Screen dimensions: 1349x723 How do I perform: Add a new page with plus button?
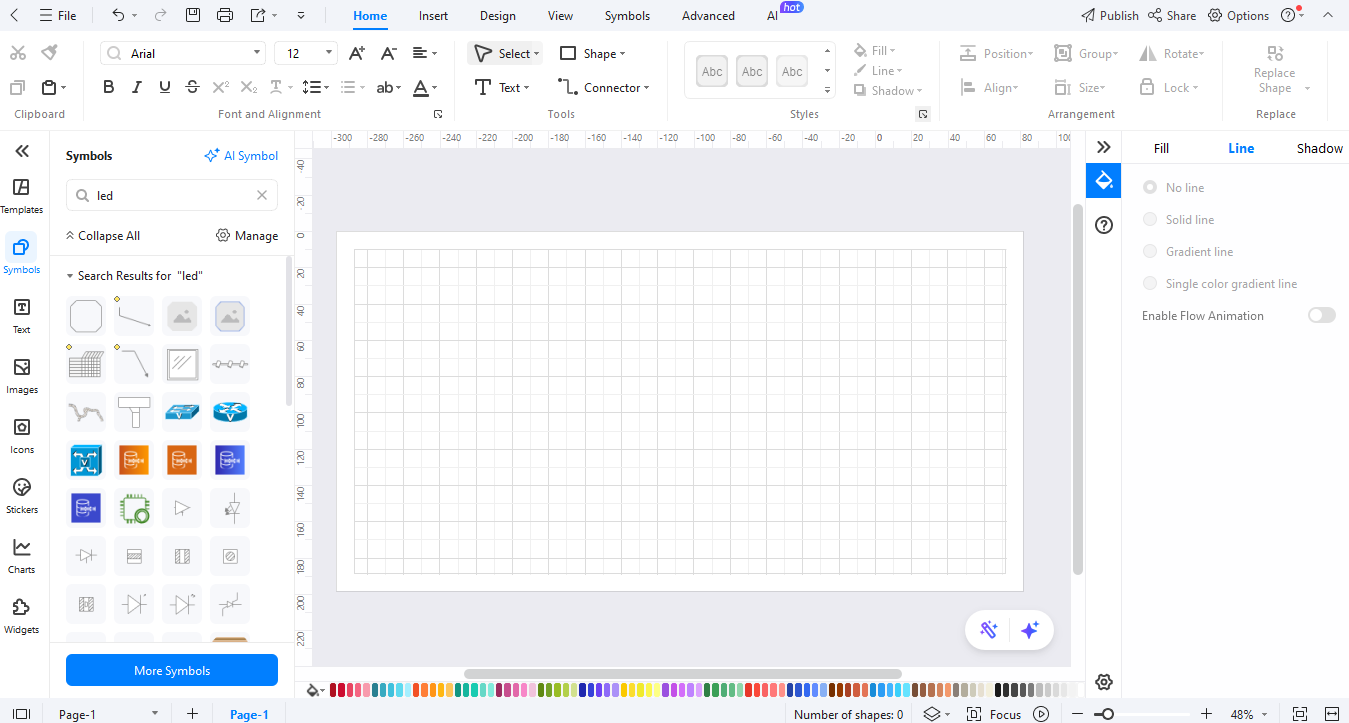tap(192, 714)
